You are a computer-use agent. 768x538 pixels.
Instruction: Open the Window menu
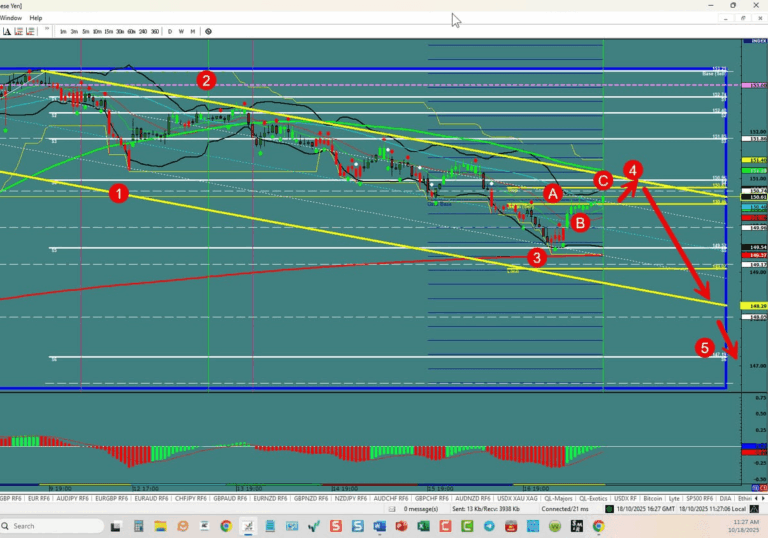[x=11, y=18]
